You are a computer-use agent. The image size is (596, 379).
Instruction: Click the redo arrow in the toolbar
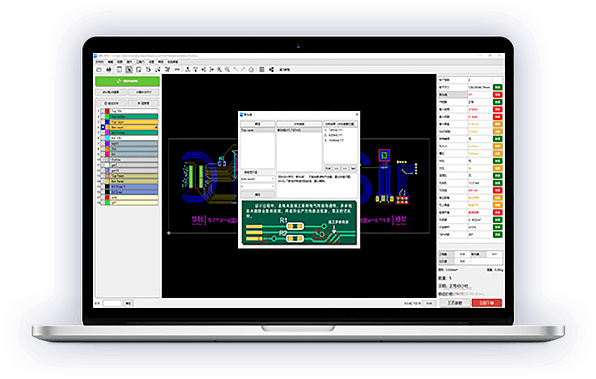click(x=243, y=70)
